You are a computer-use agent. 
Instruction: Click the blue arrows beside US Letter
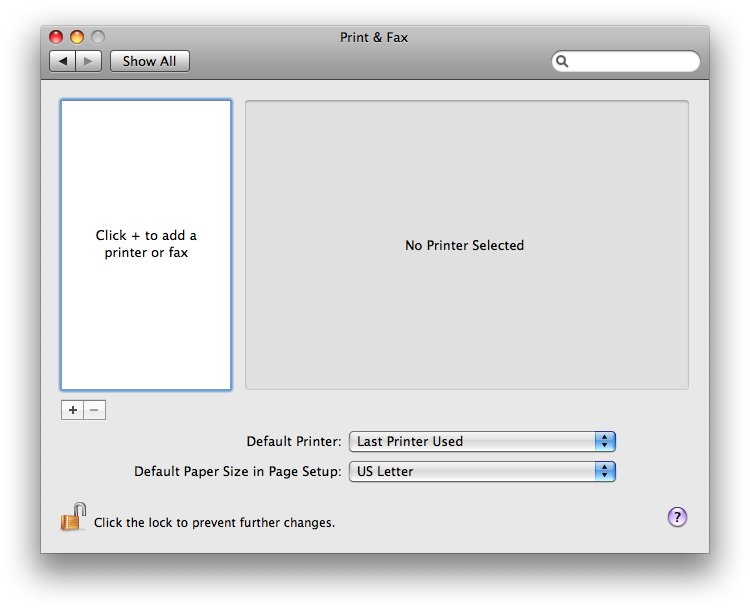pos(605,471)
